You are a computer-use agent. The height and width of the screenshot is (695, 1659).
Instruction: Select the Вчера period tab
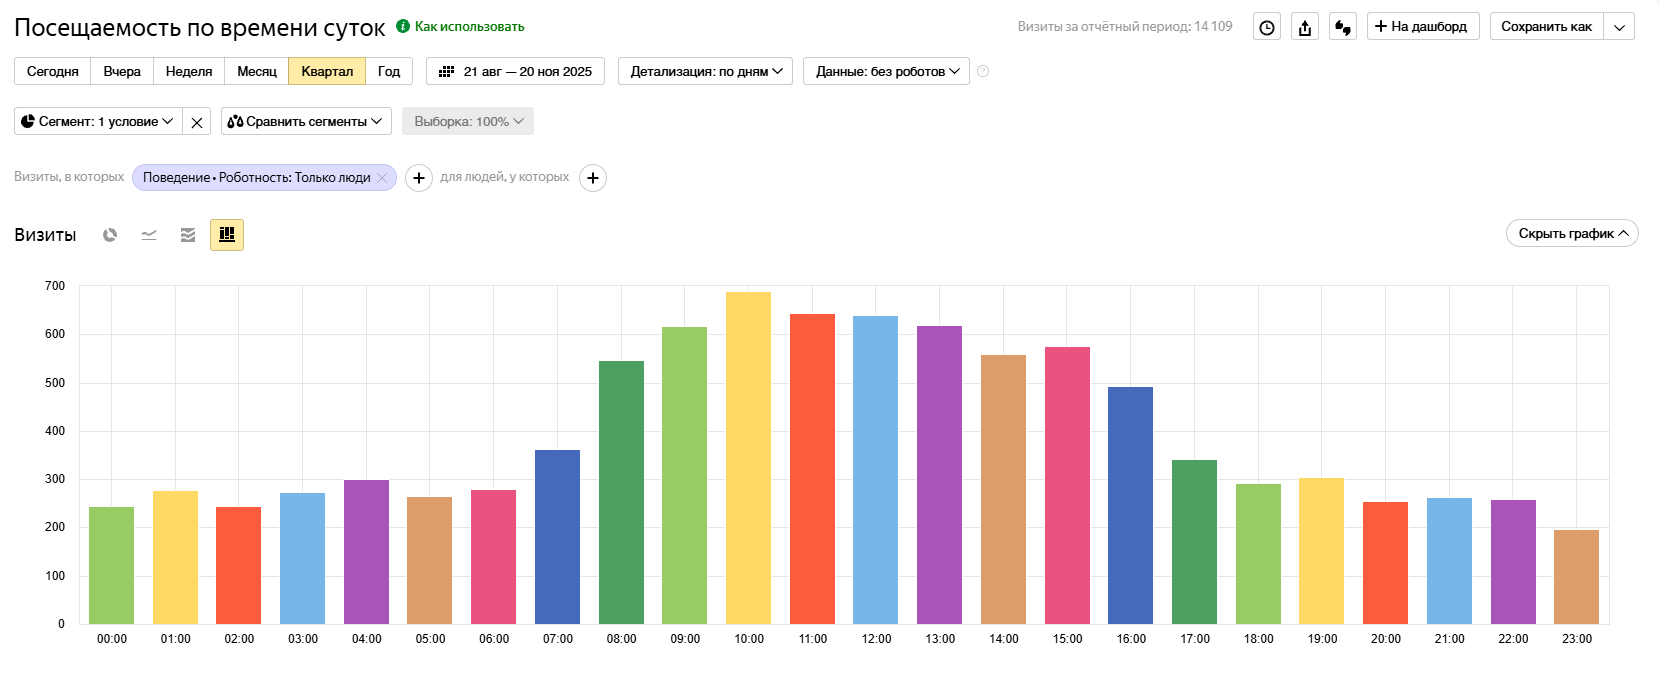pyautogui.click(x=122, y=71)
